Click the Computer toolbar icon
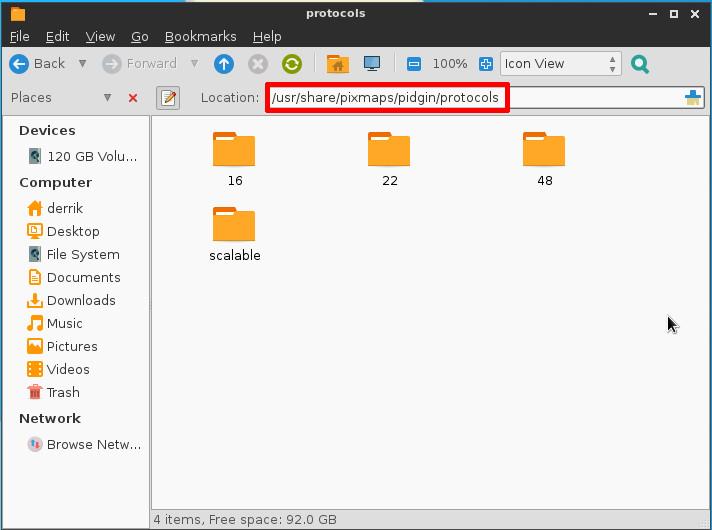Viewport: 712px width, 530px height. [372, 64]
